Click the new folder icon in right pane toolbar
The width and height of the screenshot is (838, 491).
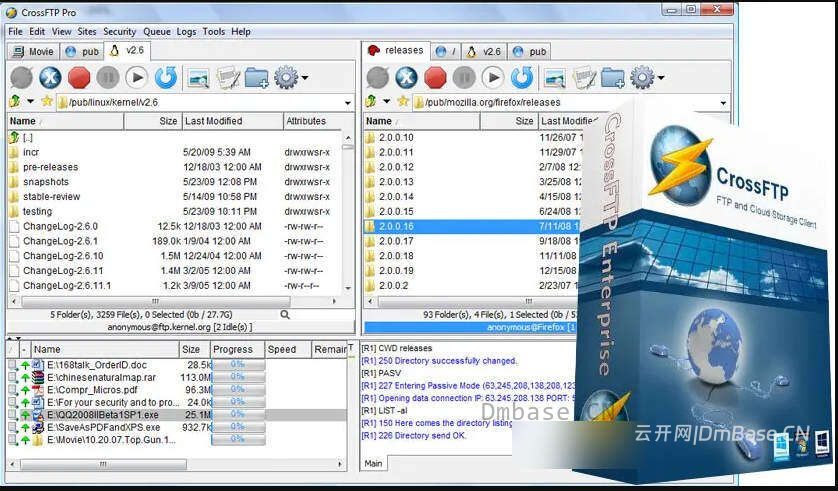(612, 79)
